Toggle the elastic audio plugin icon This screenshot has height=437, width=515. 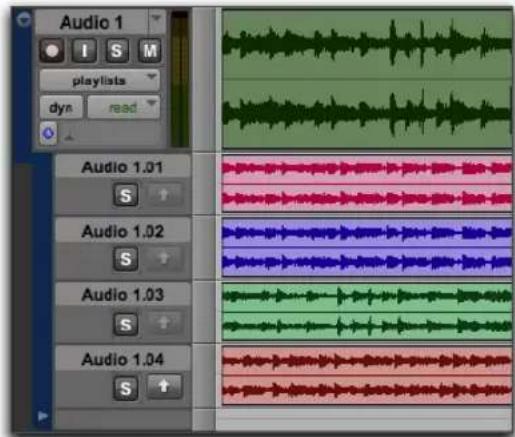[x=48, y=133]
